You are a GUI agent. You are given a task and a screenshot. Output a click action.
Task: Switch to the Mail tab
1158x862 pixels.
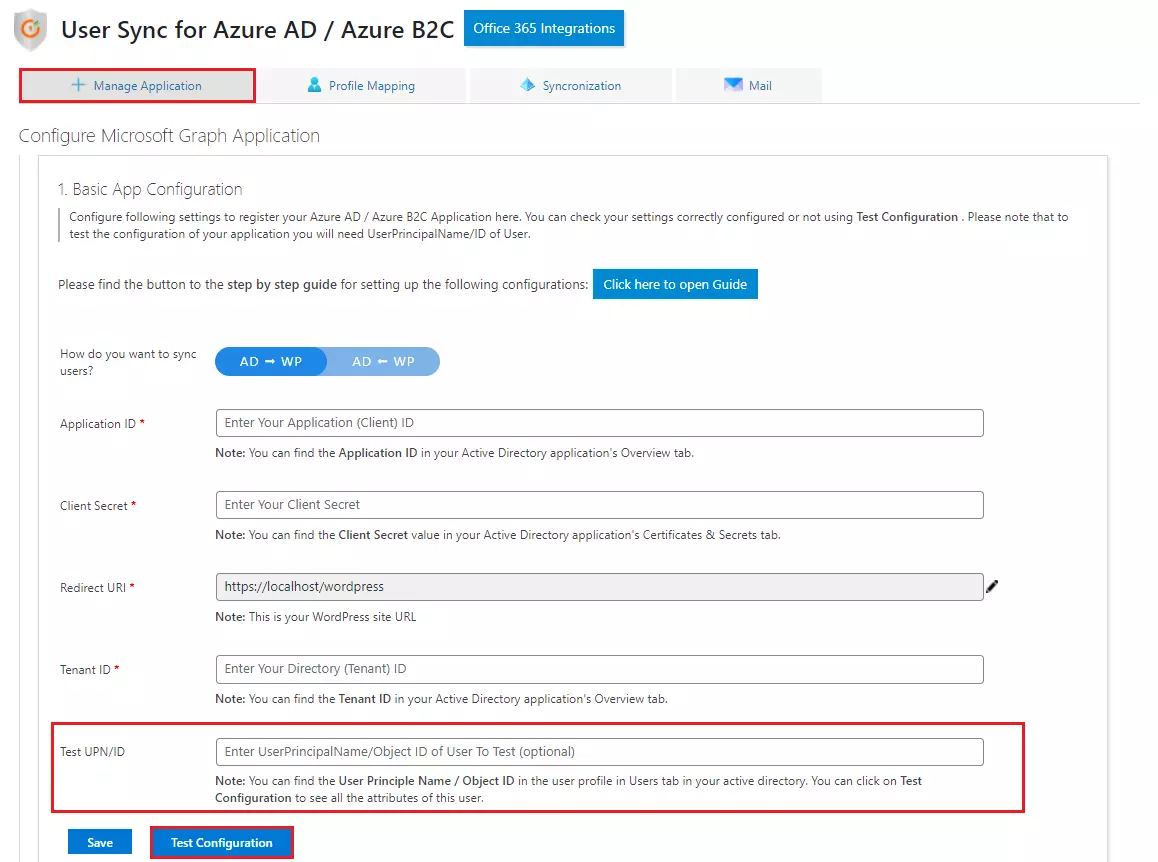[748, 86]
